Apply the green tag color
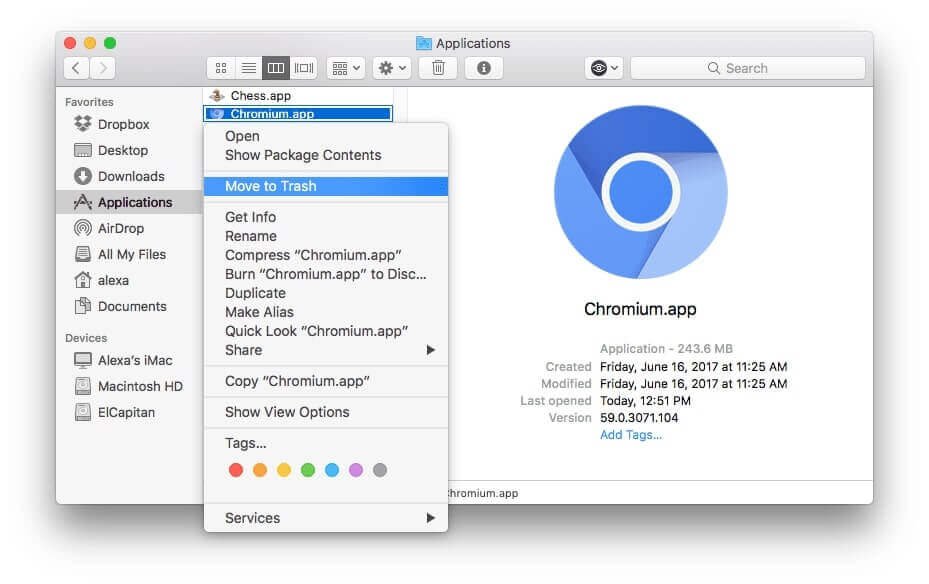 coord(308,470)
